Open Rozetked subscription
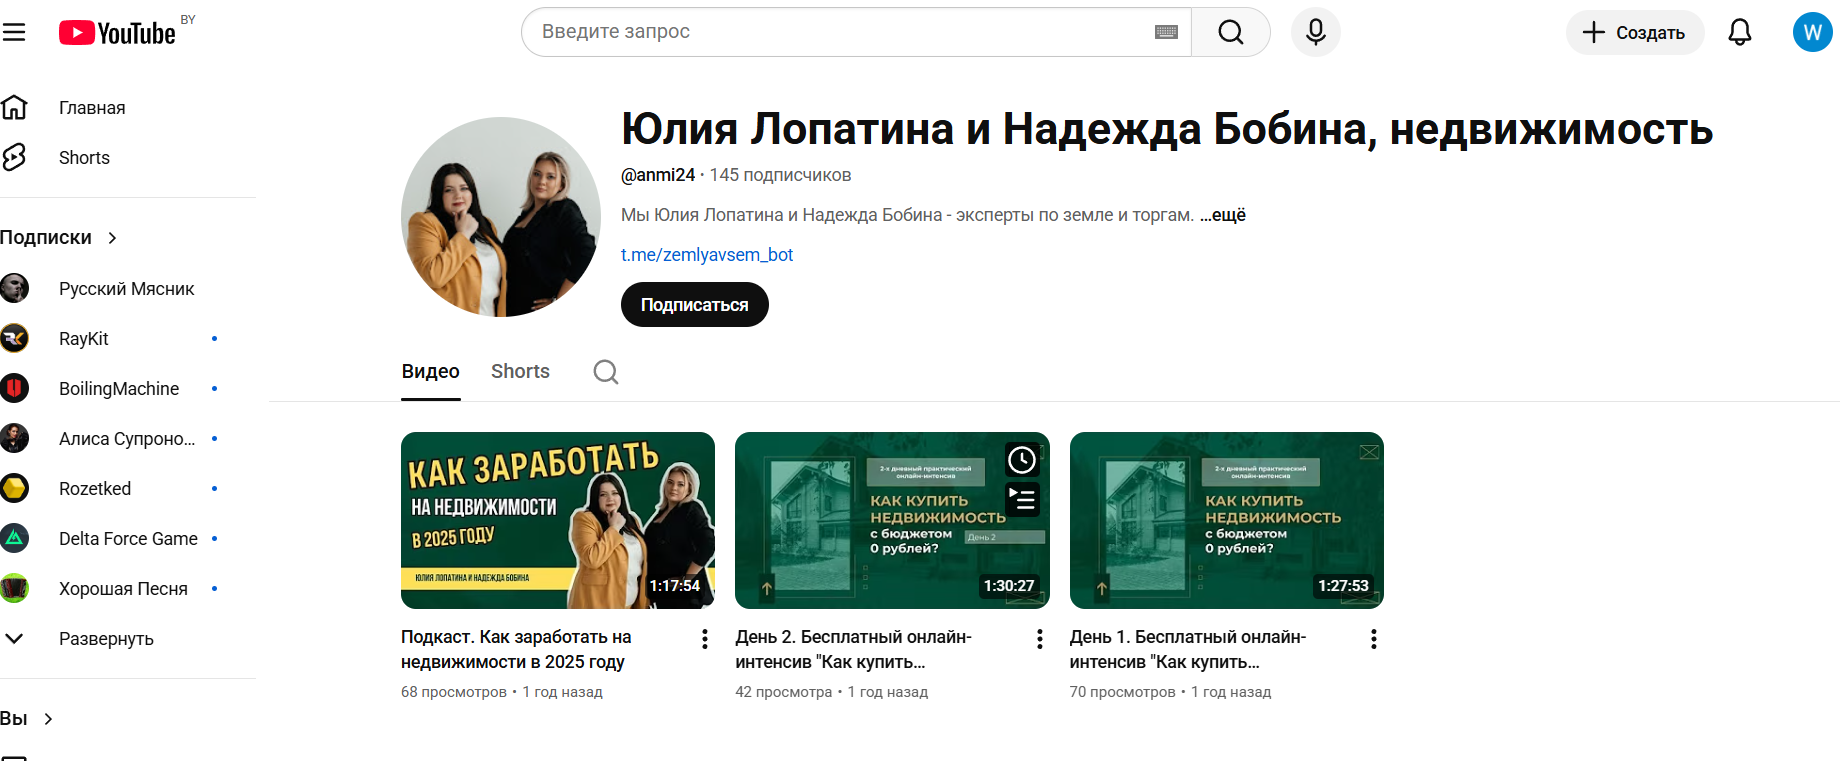The image size is (1840, 761). (x=95, y=488)
